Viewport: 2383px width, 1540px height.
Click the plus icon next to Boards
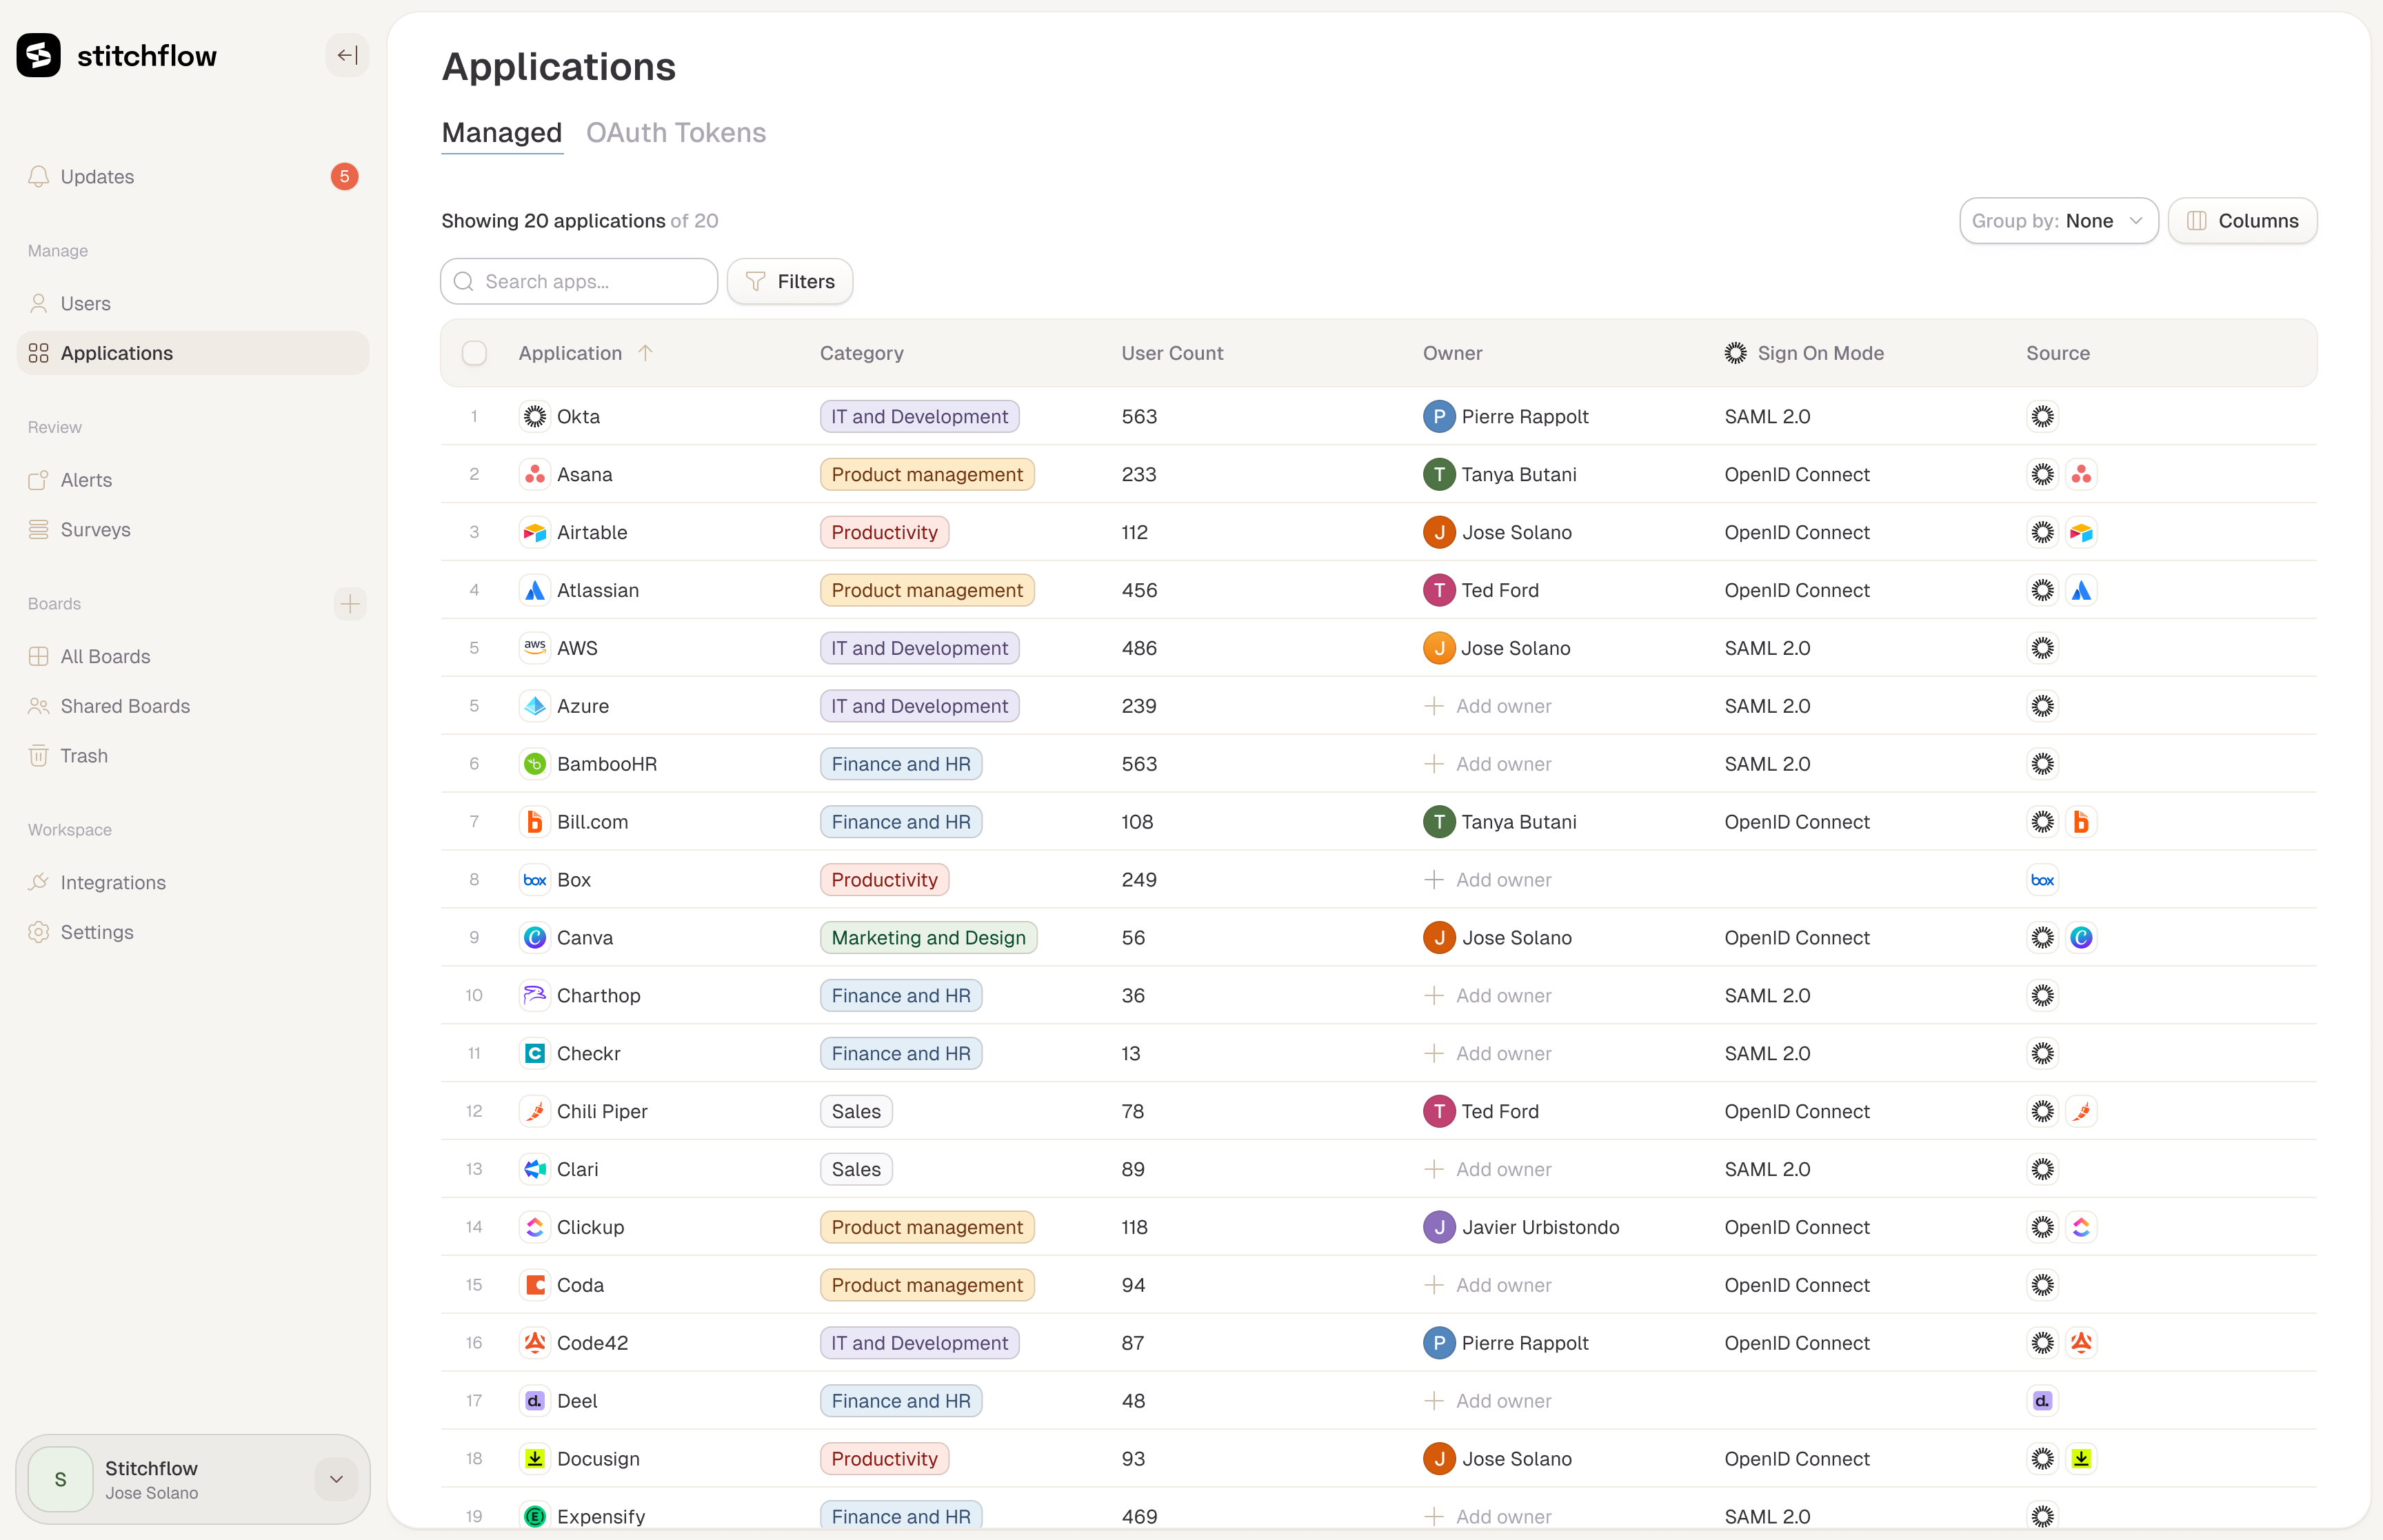point(349,603)
